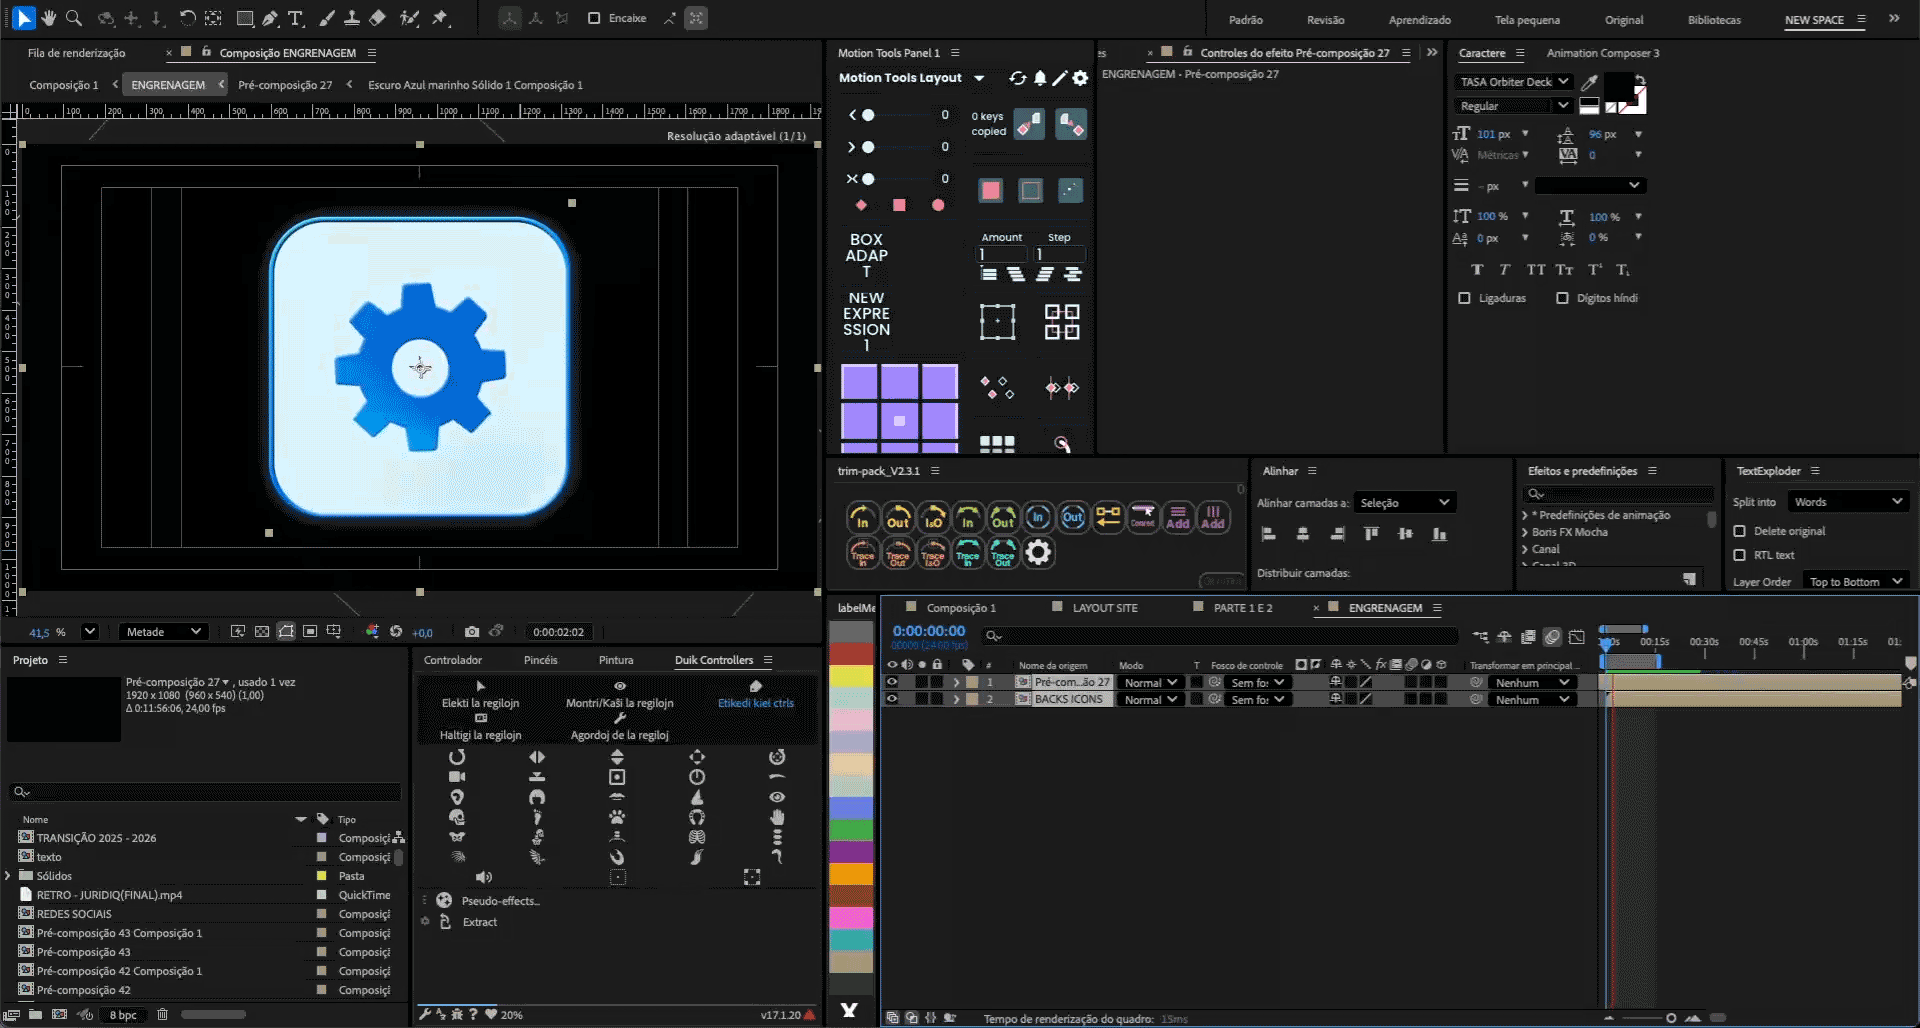Screen dimensions: 1920x1028
Task: Open blending mode dropdown for BACKS ICONS
Action: (1150, 699)
